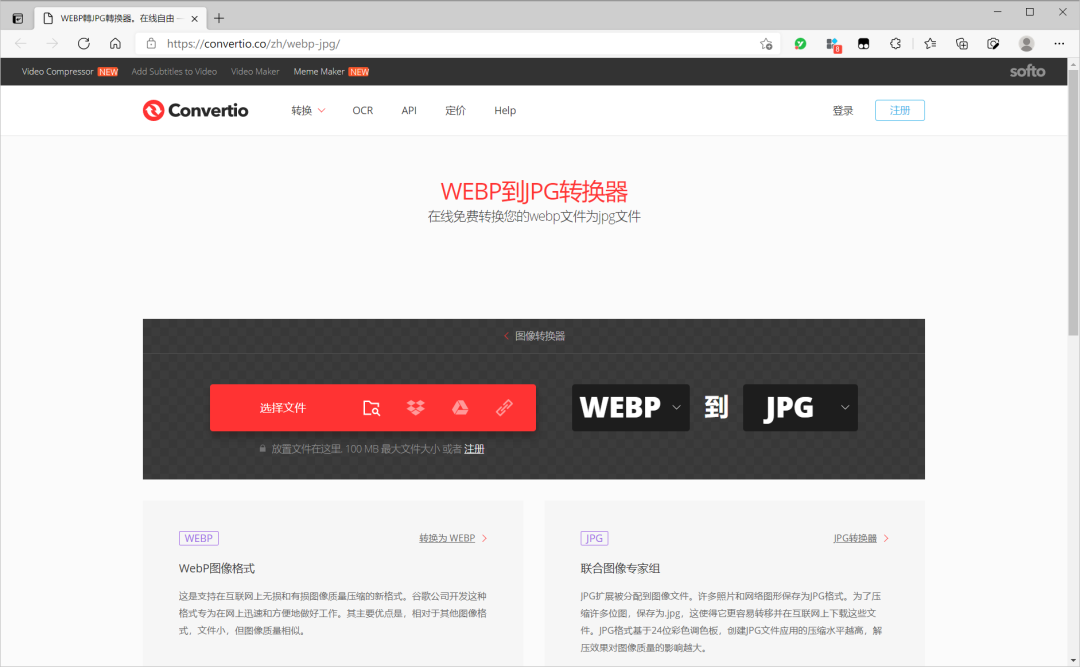Upload a file from Dropbox
Viewport: 1080px width, 667px height.
tap(416, 407)
